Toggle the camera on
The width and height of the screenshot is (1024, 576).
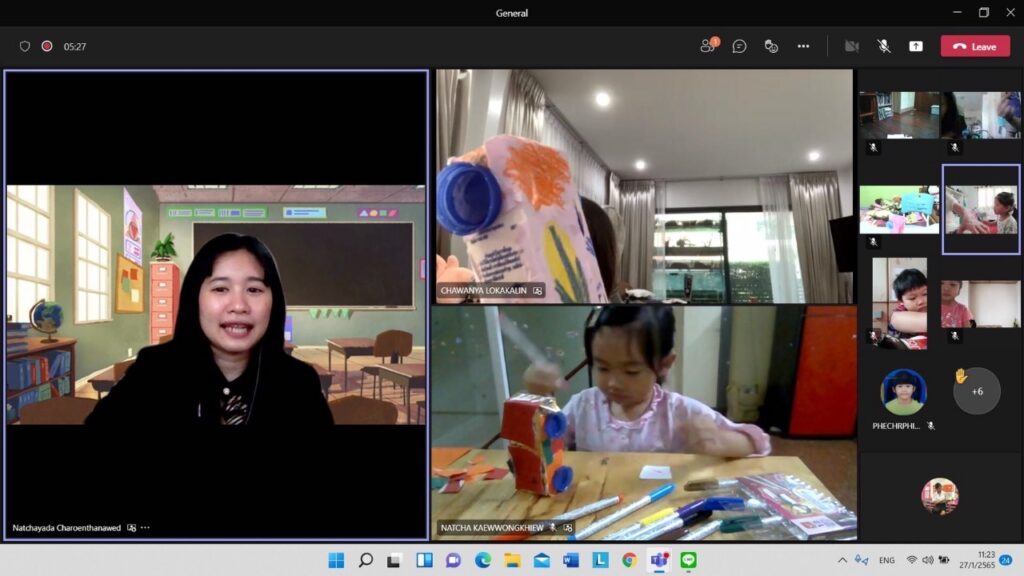[x=852, y=46]
